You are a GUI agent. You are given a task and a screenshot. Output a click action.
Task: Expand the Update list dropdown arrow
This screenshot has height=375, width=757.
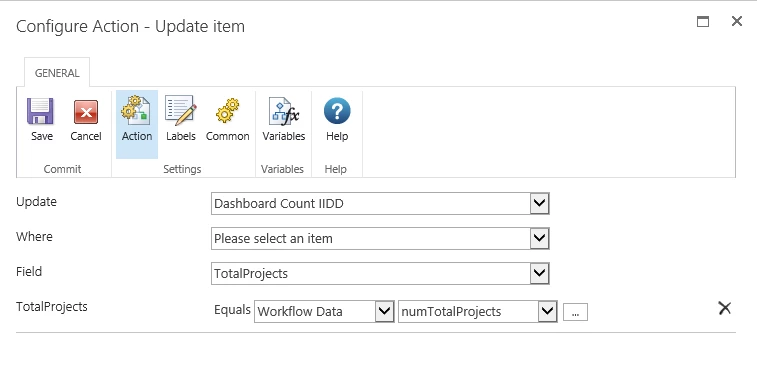(539, 204)
